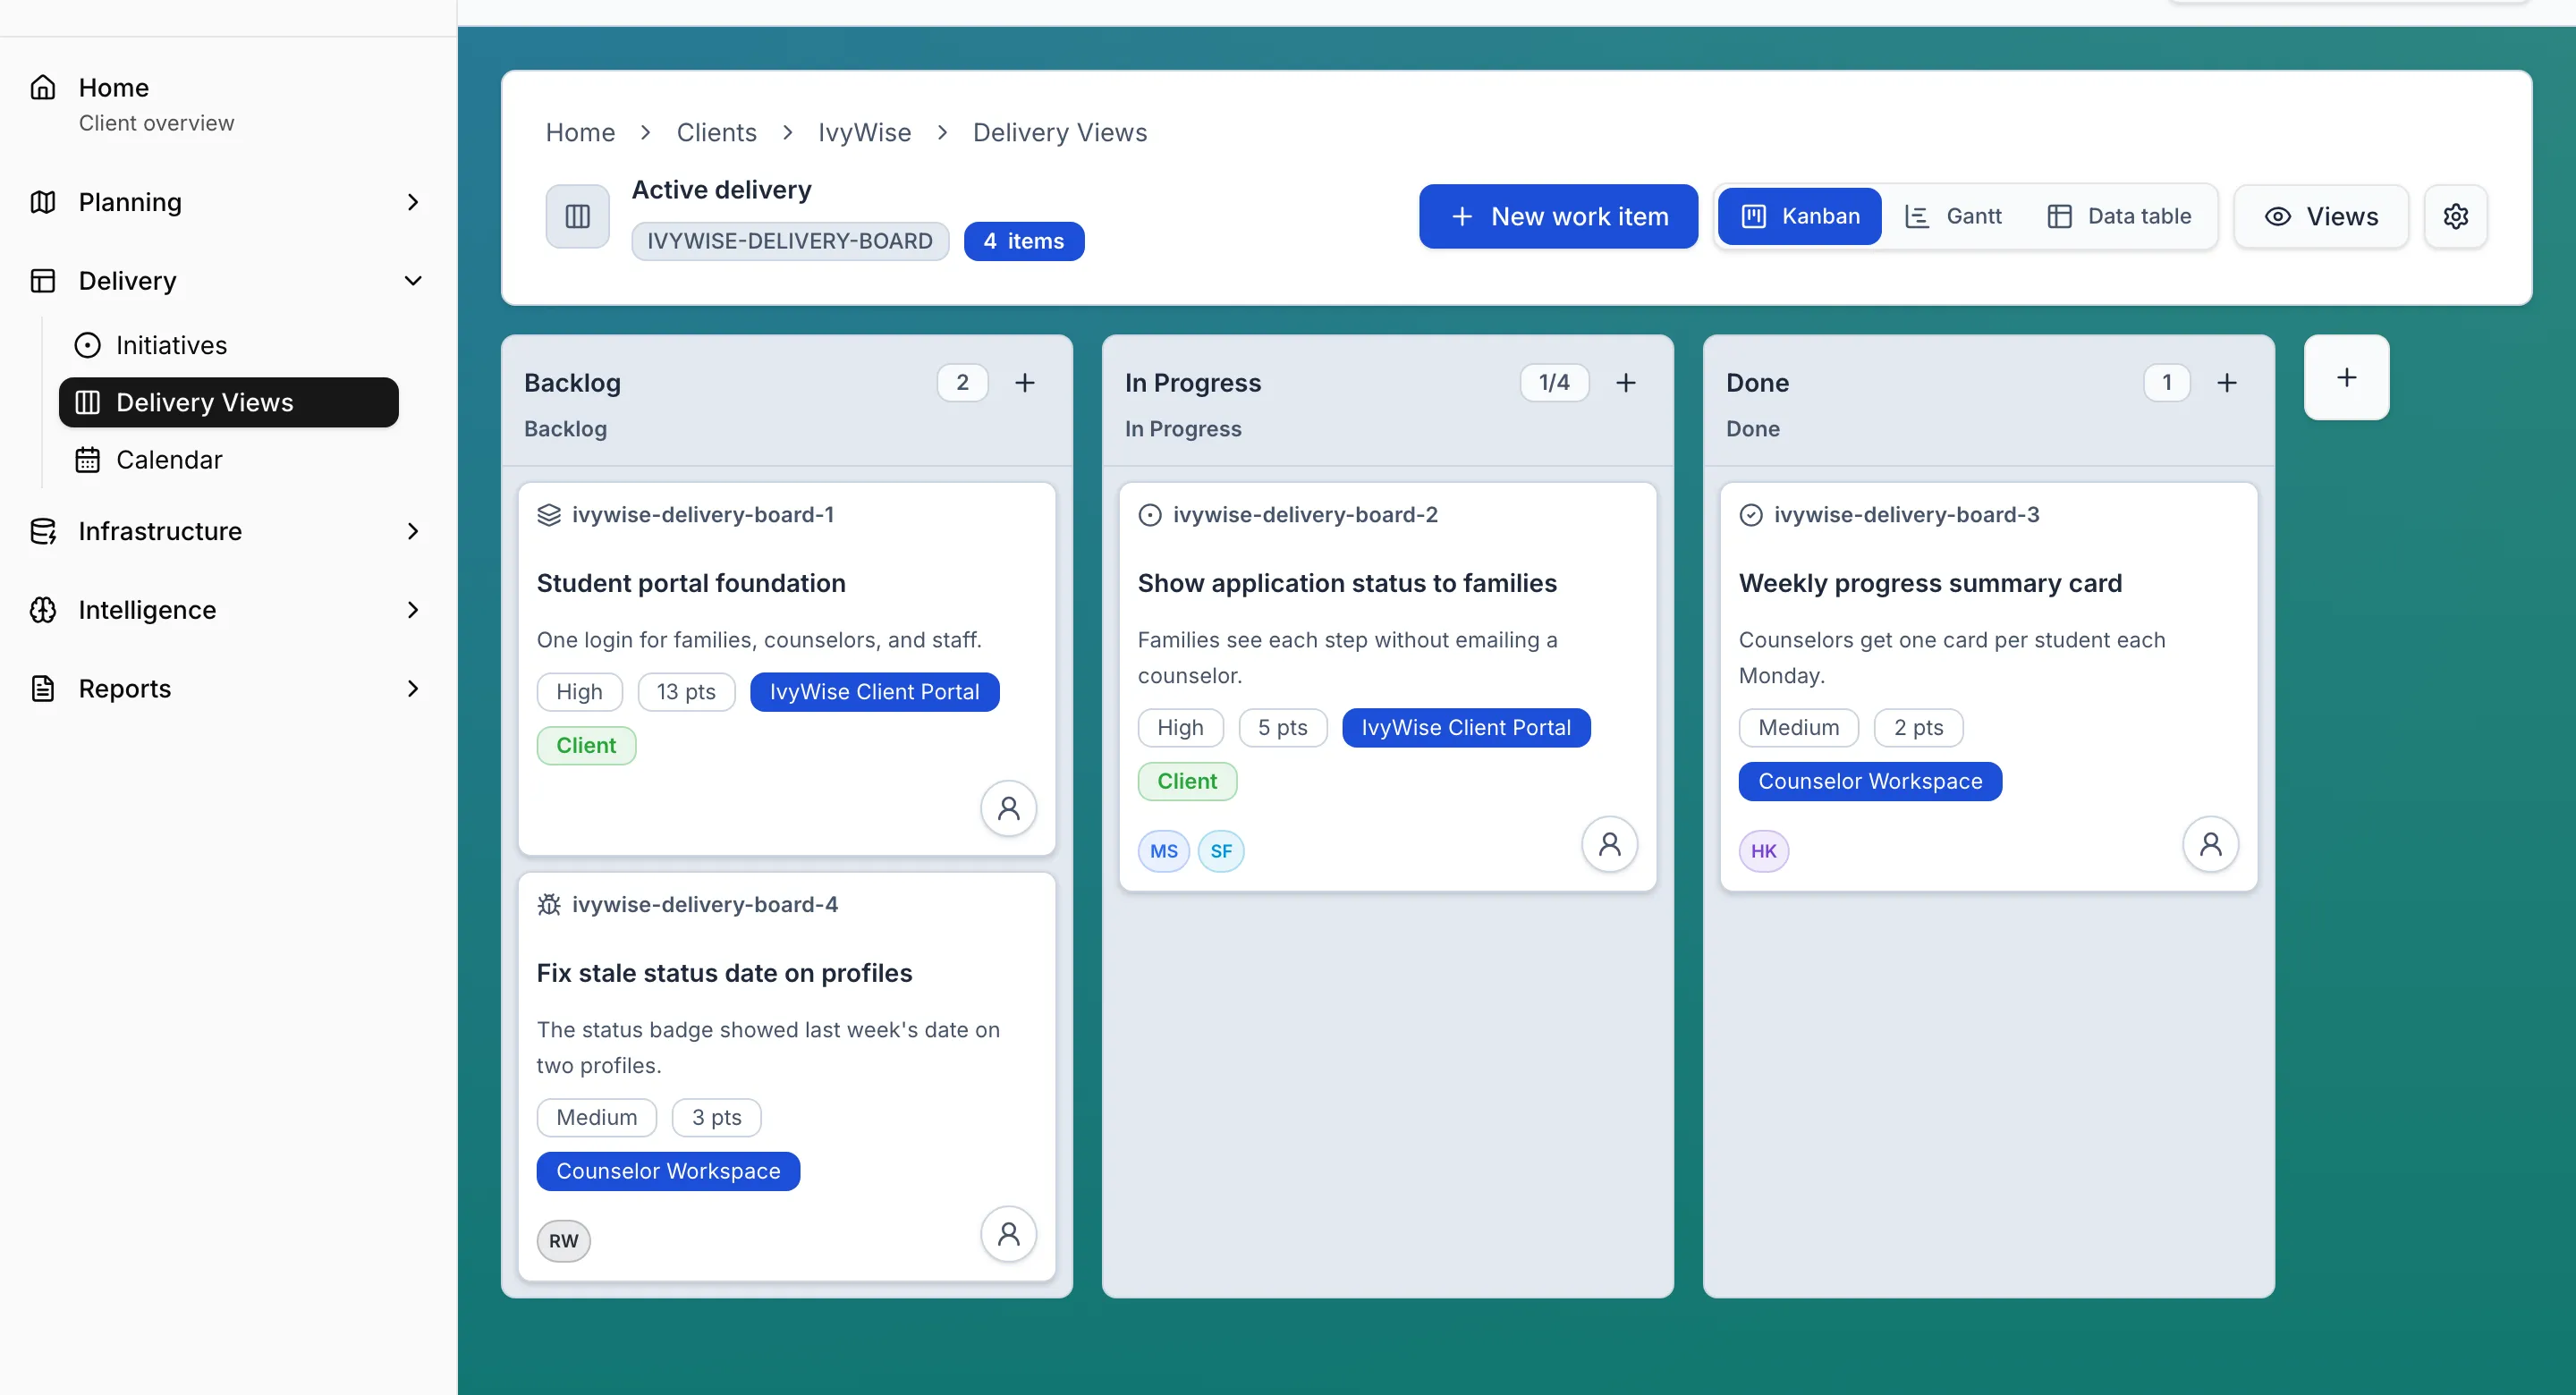Click Delivery Views breadcrumb
Screen dimensions: 2576x1395
(1060, 132)
